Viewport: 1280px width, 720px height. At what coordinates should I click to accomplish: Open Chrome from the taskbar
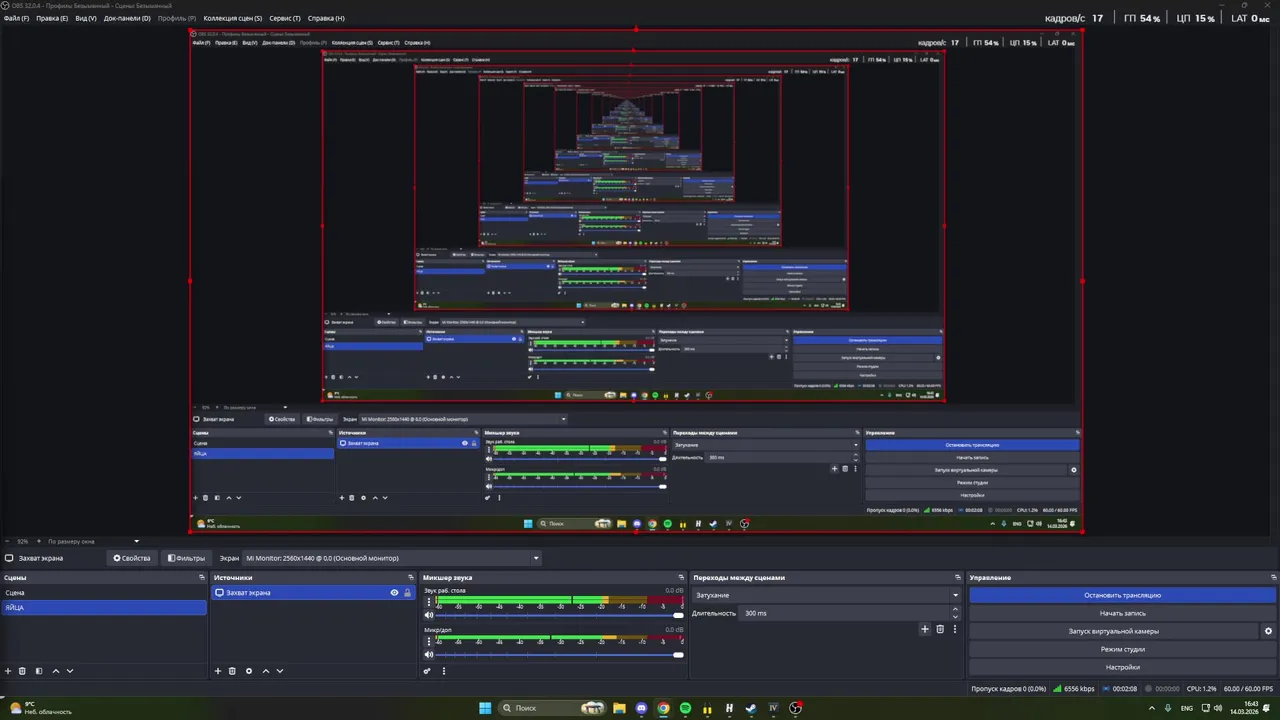[x=663, y=708]
